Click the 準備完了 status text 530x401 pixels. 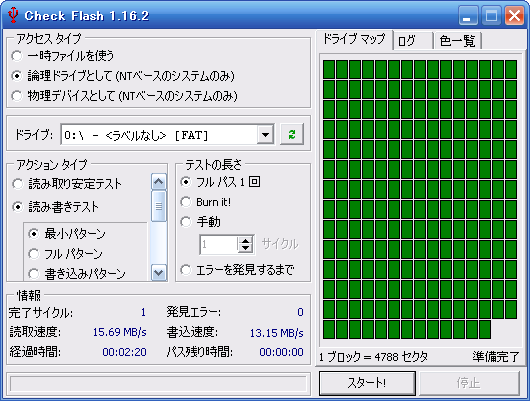point(496,357)
